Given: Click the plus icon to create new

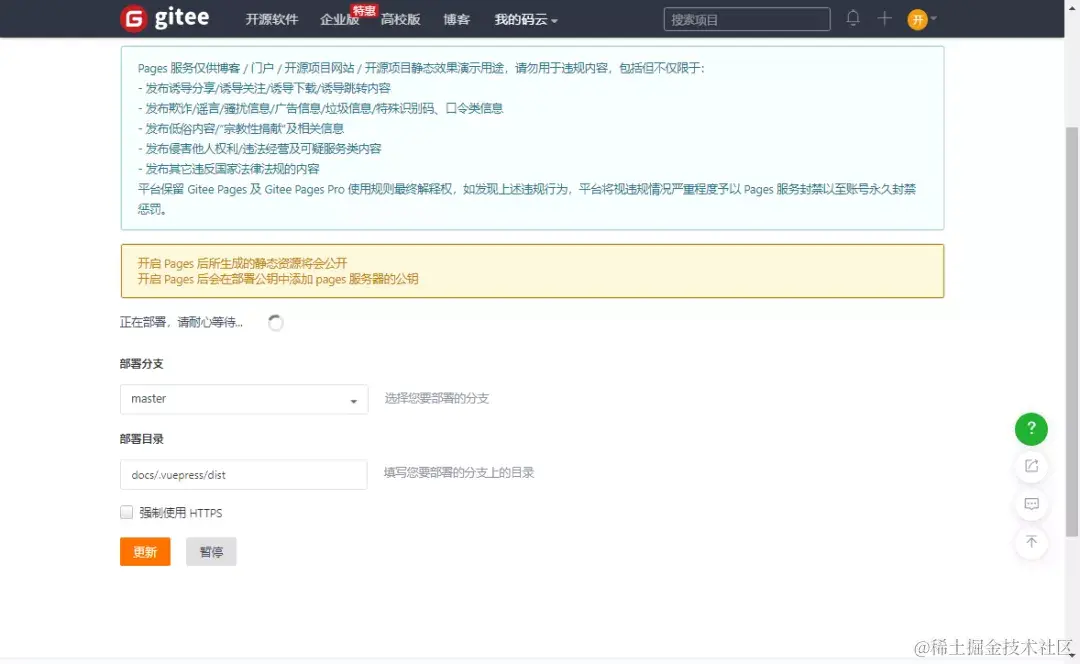Looking at the screenshot, I should pyautogui.click(x=882, y=18).
